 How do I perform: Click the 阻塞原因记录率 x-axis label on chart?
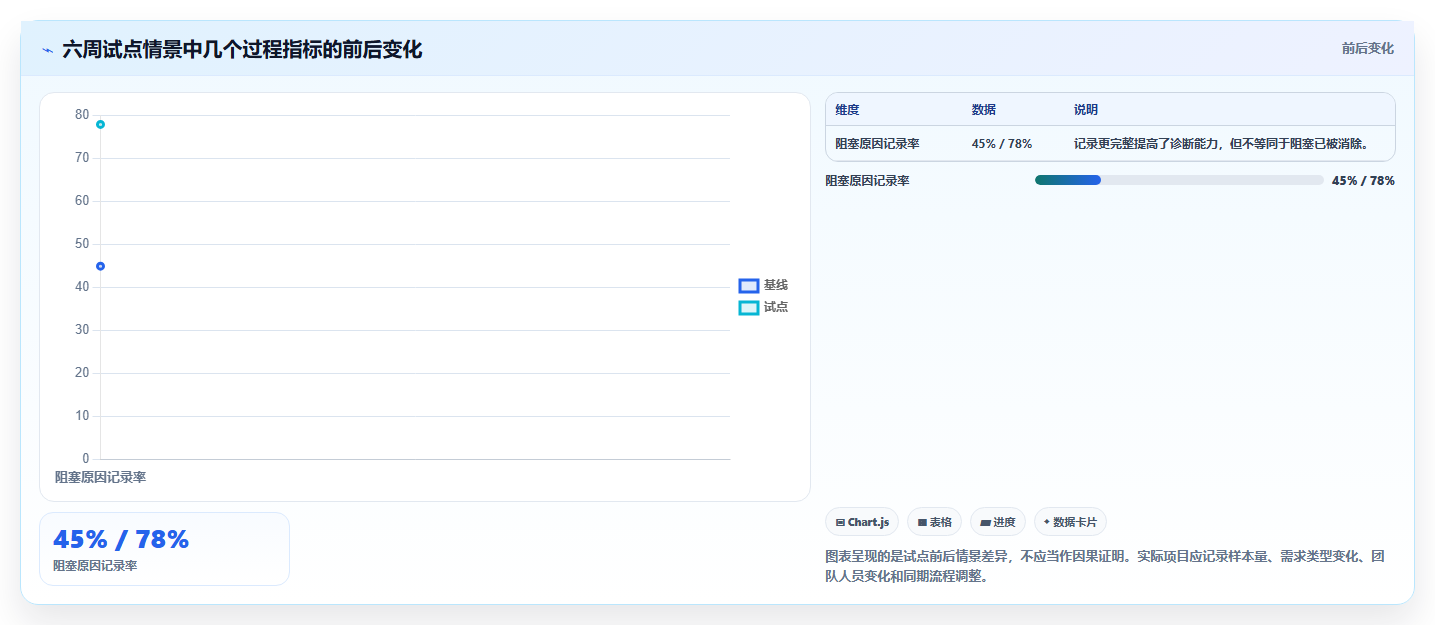click(100, 478)
